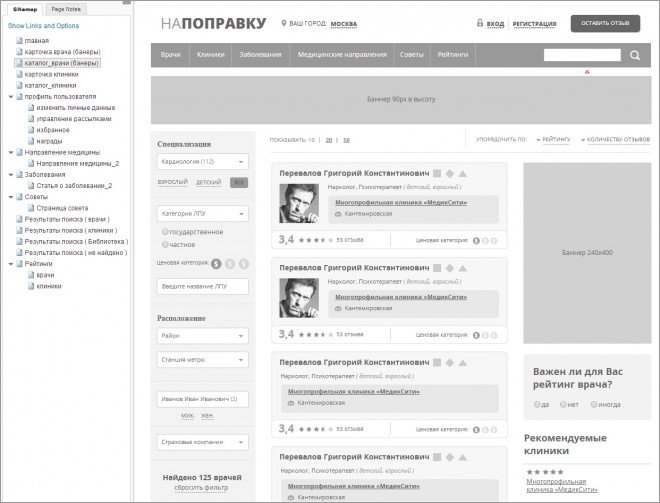
Task: Toggle the ВСЕ age filter button
Action: pos(239,183)
